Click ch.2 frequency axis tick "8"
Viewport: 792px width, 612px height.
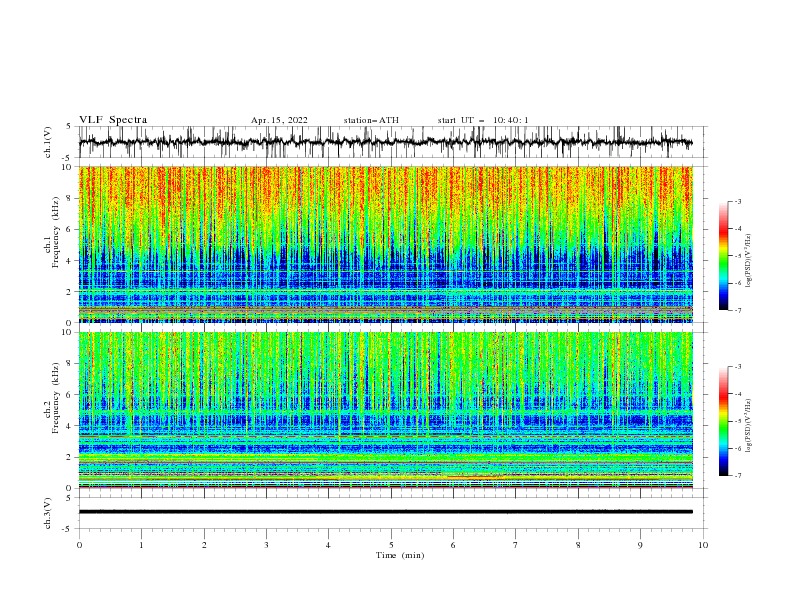[69, 364]
